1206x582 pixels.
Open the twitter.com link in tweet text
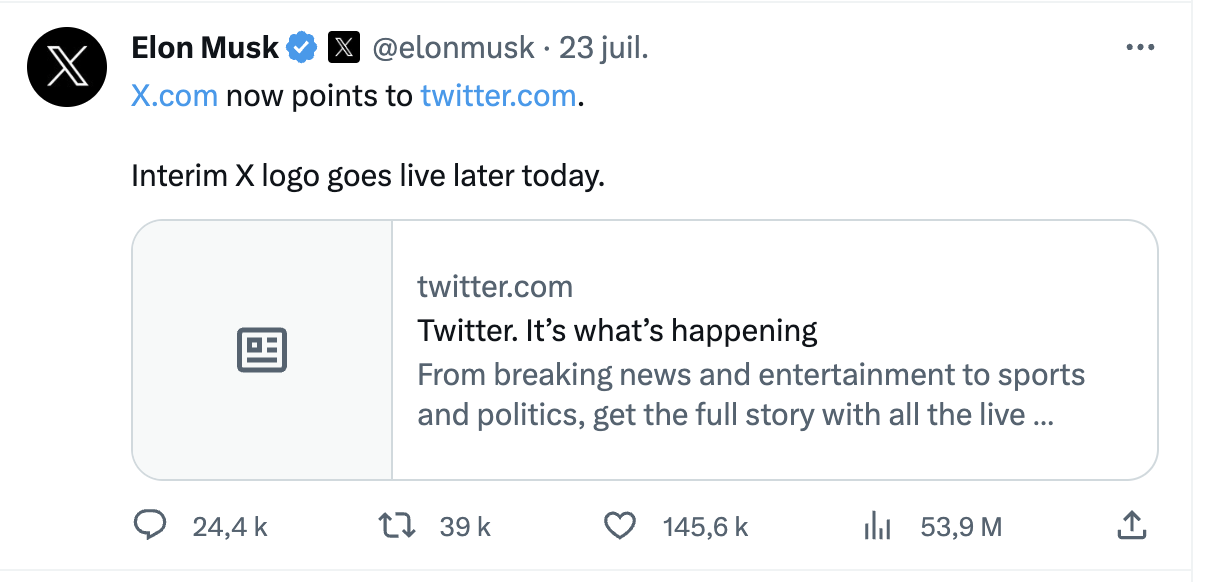point(498,96)
